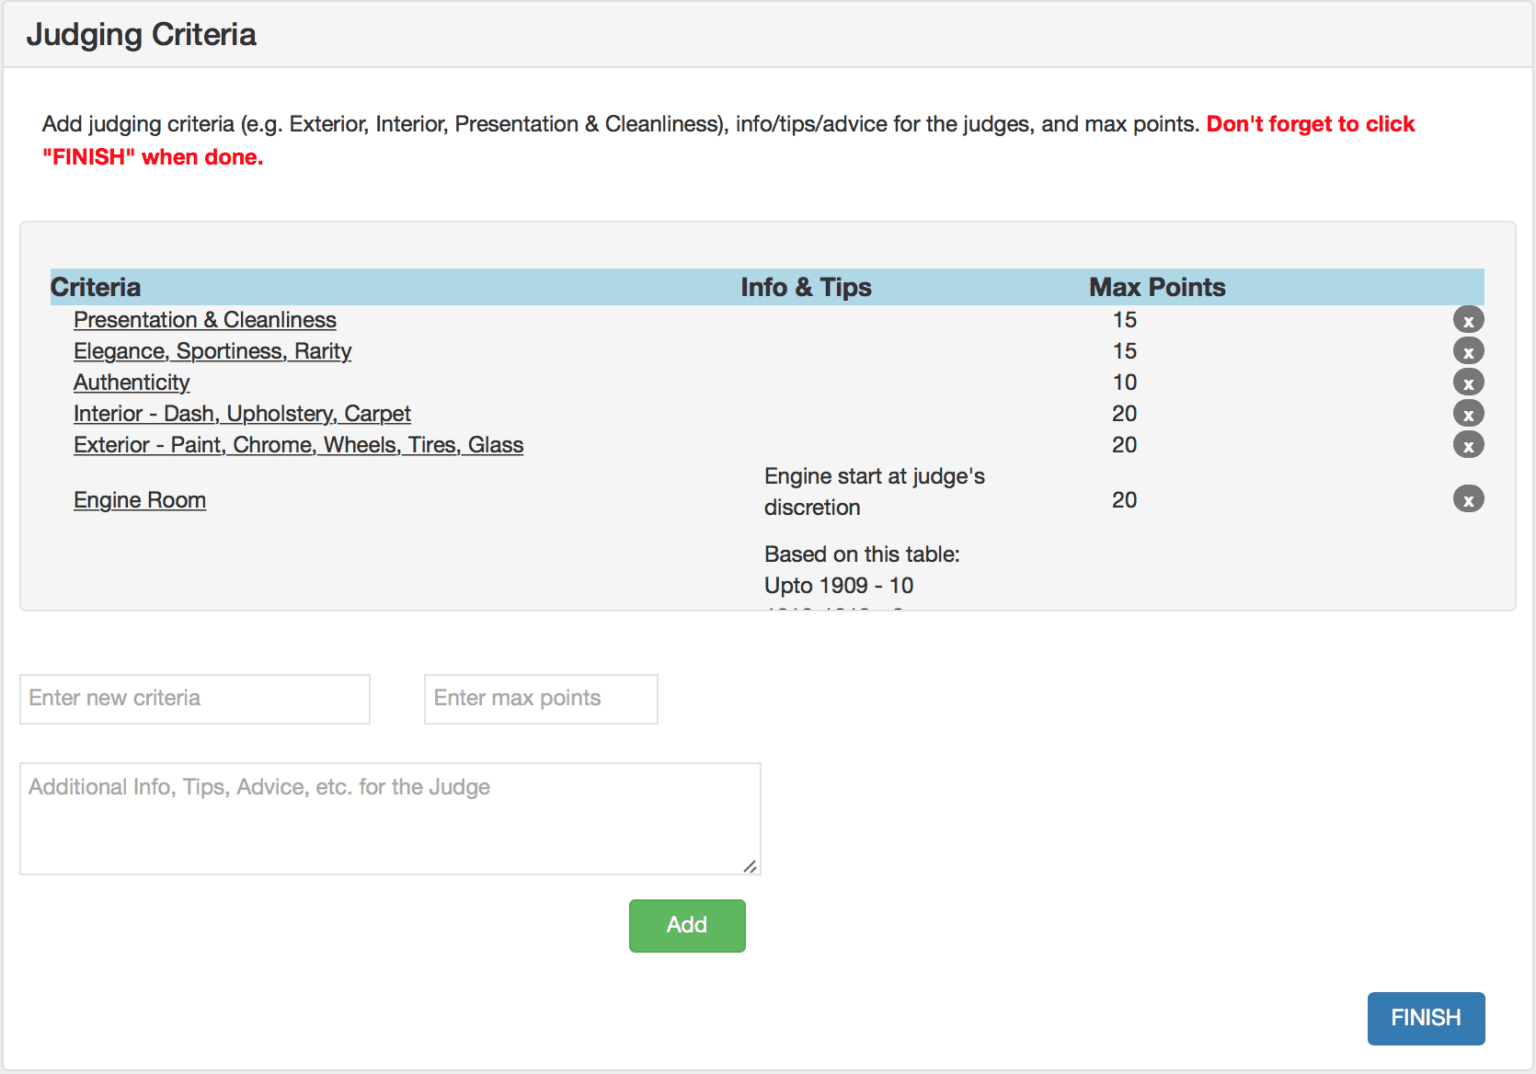Image resolution: width=1536 pixels, height=1074 pixels.
Task: Open the Elegance, Sportiness, Rarity criterion
Action: point(212,351)
